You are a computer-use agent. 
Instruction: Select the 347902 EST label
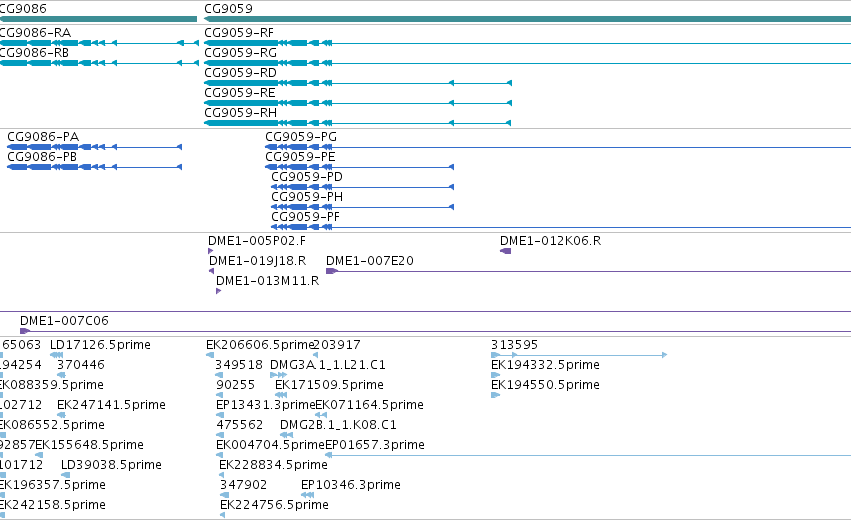(244, 486)
